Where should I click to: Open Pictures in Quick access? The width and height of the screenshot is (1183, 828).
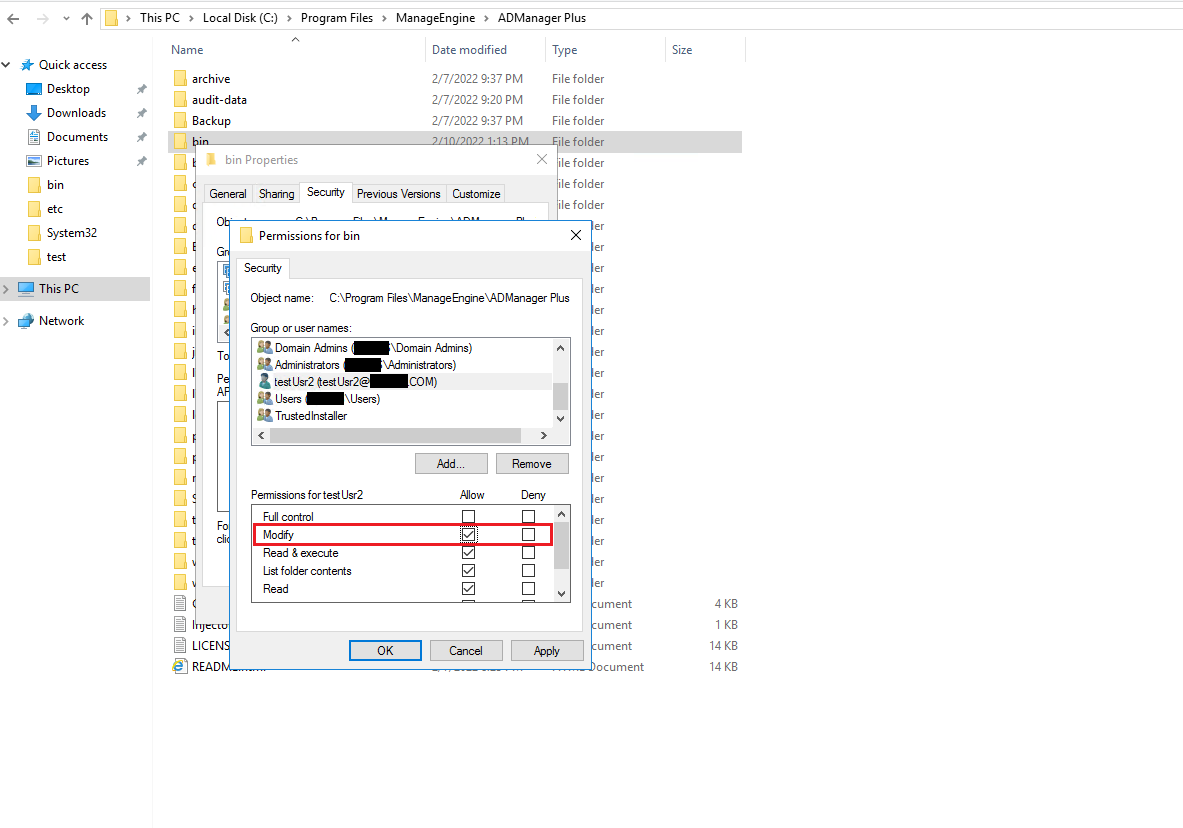click(67, 161)
